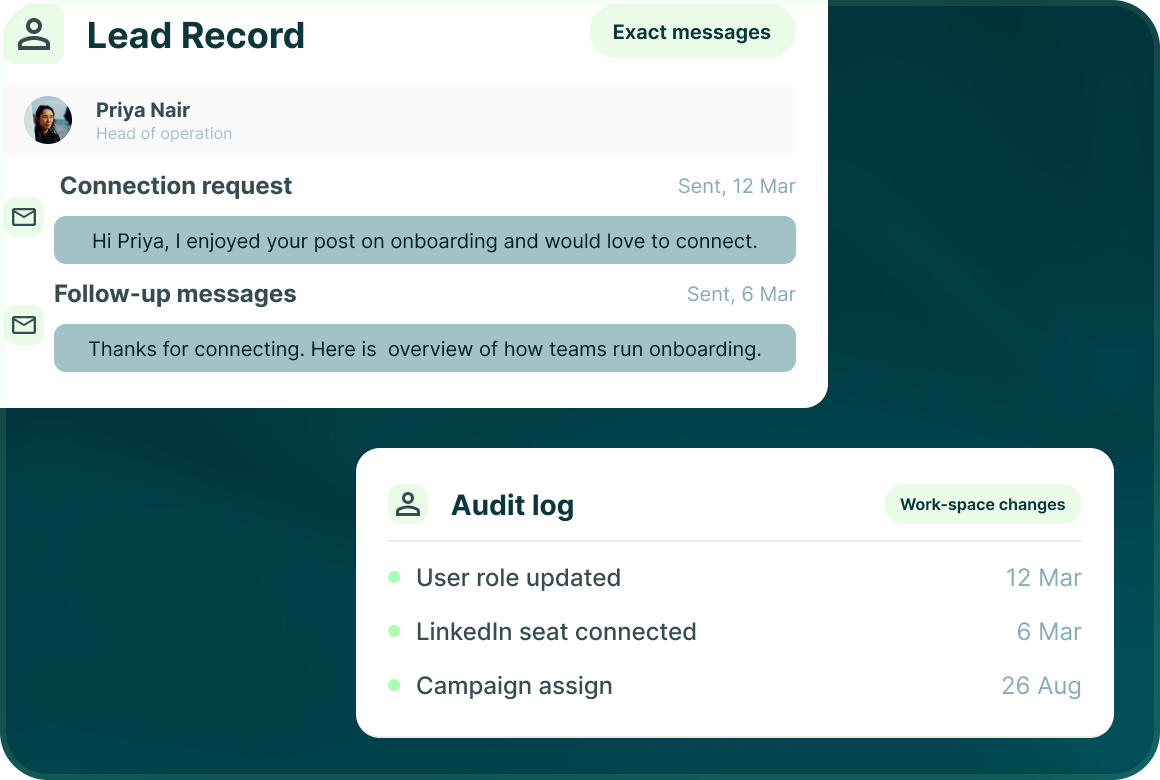Click the Work-space changes pill button
Image resolution: width=1160 pixels, height=780 pixels.
[x=982, y=504]
